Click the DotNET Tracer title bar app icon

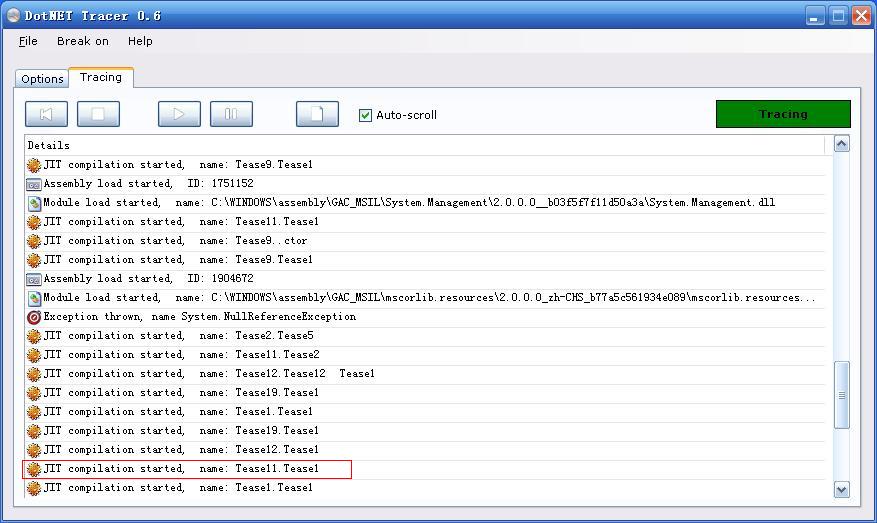pos(13,15)
